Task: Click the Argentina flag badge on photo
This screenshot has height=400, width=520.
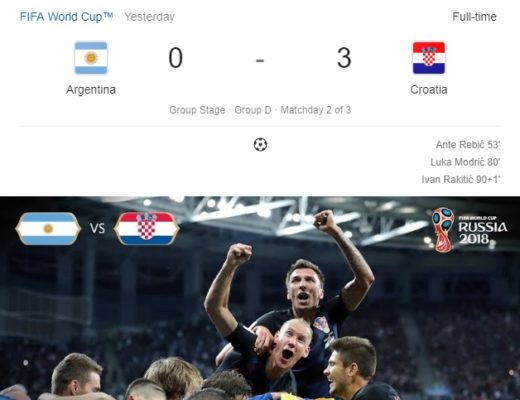Action: 48,229
